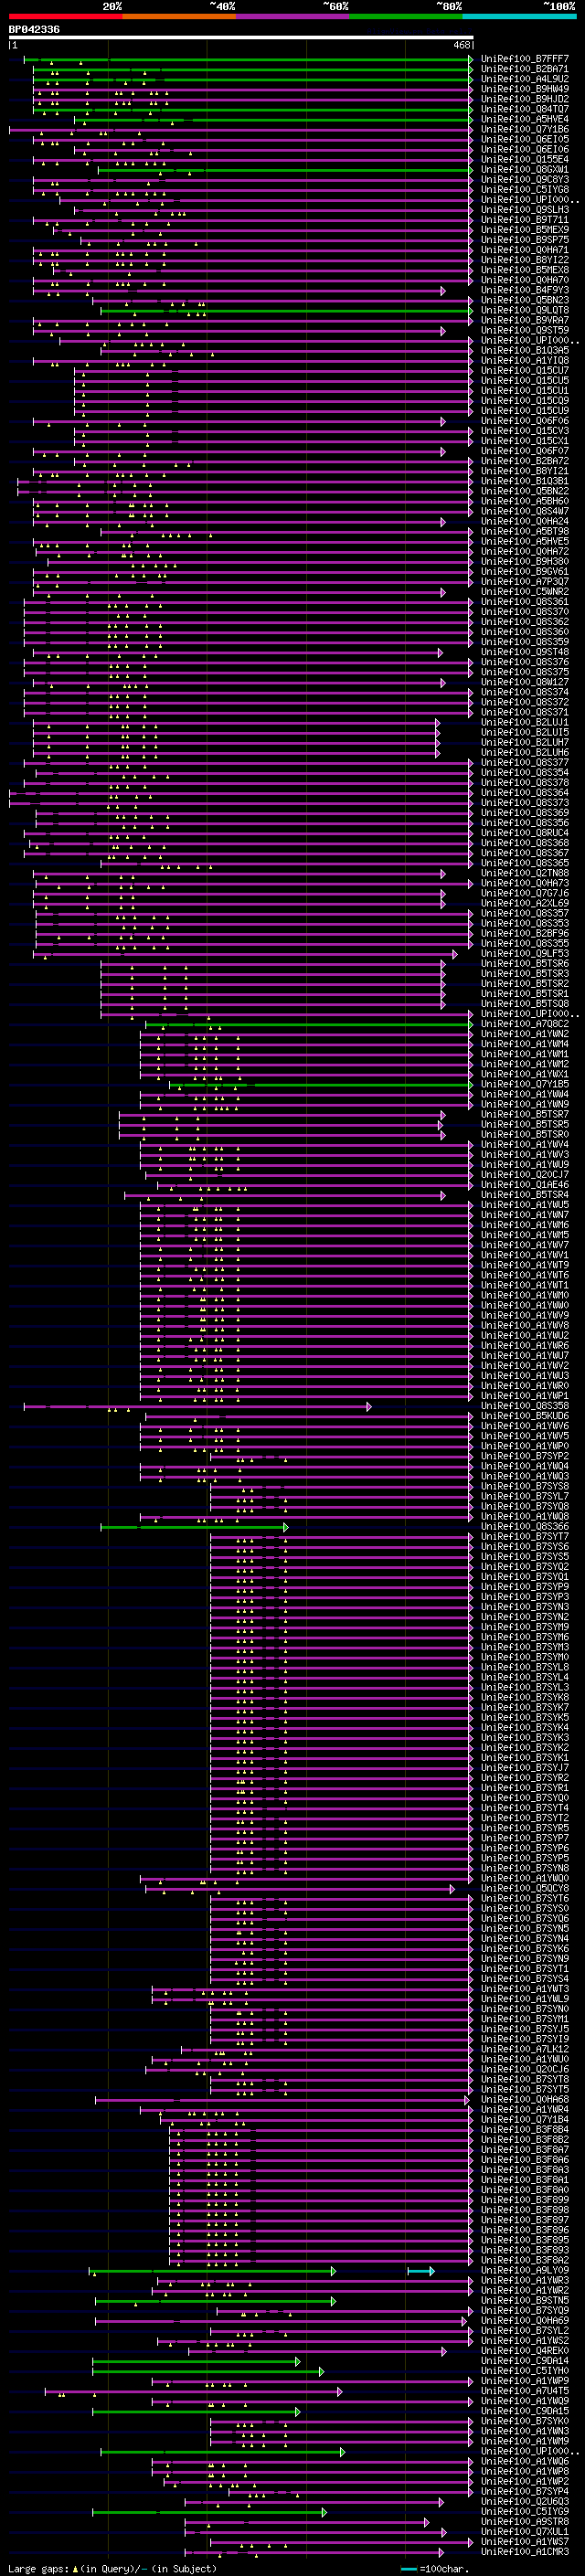Select the UniRef100_Q7Y1B5 hit label
Image resolution: width=585 pixels, height=2576 pixels.
pos(525,1085)
